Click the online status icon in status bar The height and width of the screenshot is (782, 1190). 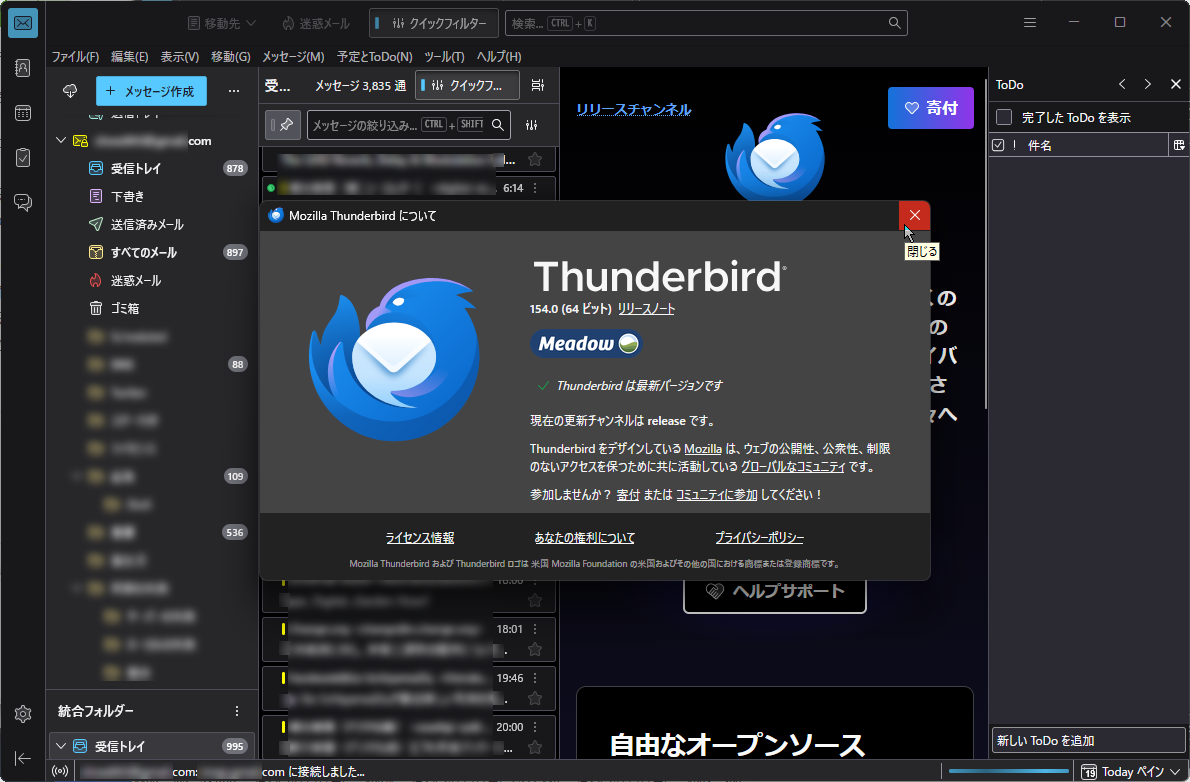pos(60,771)
